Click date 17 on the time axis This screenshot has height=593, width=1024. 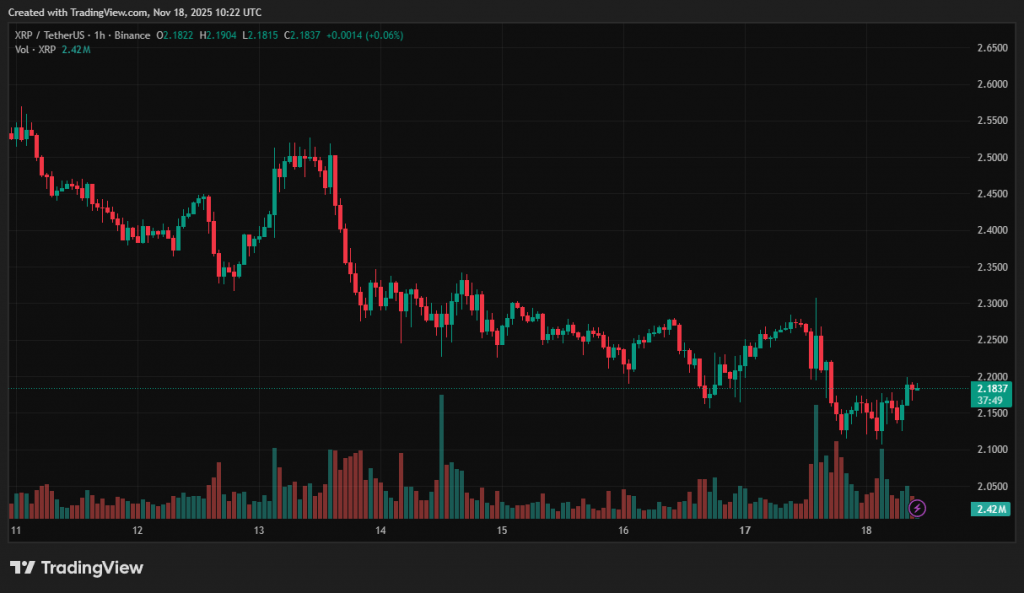(744, 530)
